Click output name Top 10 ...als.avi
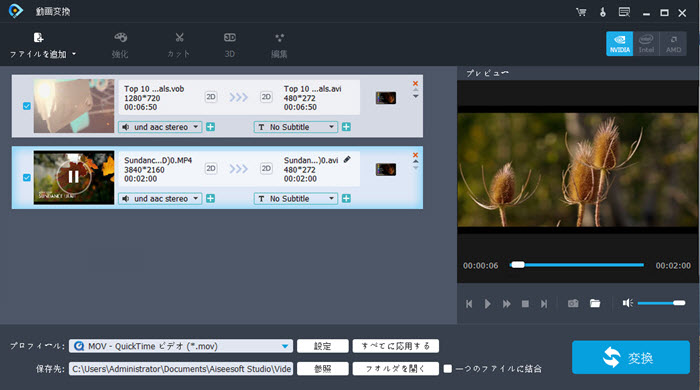 pyautogui.click(x=312, y=89)
